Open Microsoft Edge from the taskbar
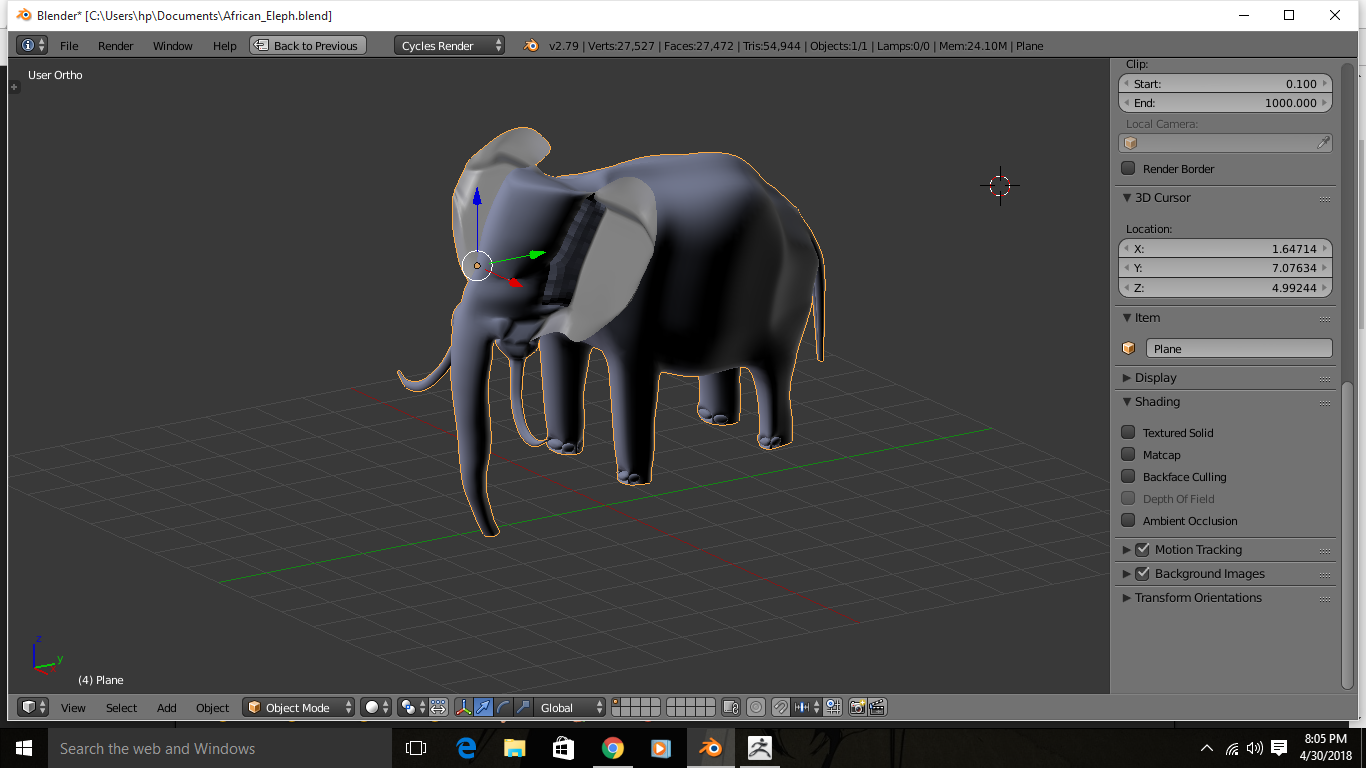Viewport: 1366px width, 768px height. tap(466, 748)
